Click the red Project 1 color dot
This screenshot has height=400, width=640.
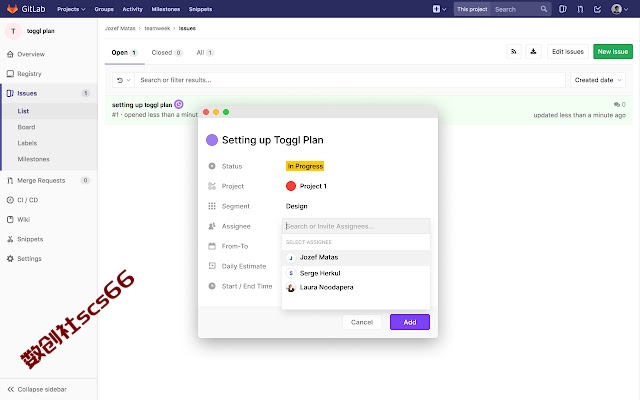(291, 186)
